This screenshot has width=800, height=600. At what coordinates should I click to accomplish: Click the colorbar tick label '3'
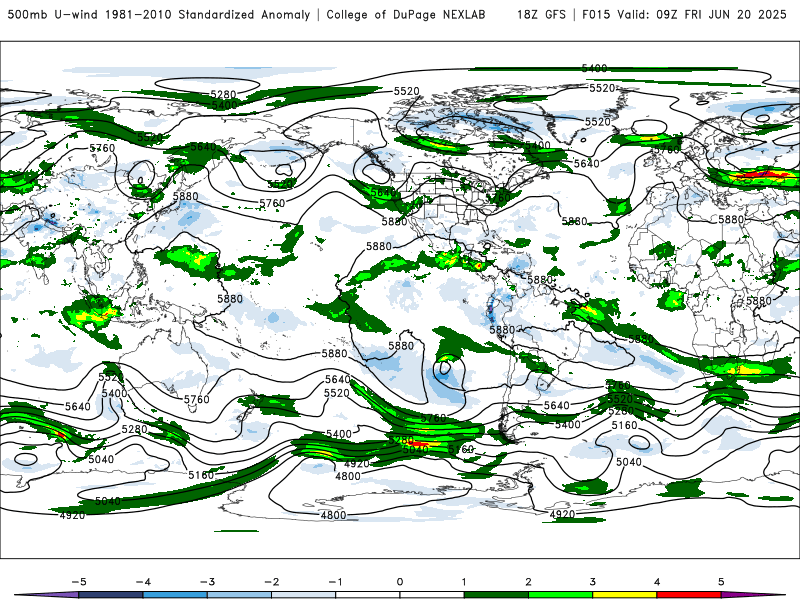click(593, 582)
